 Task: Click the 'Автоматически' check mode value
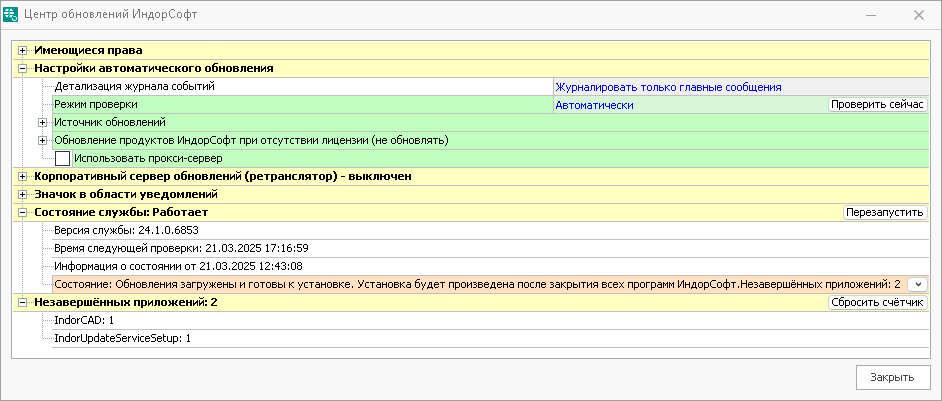click(x=595, y=105)
